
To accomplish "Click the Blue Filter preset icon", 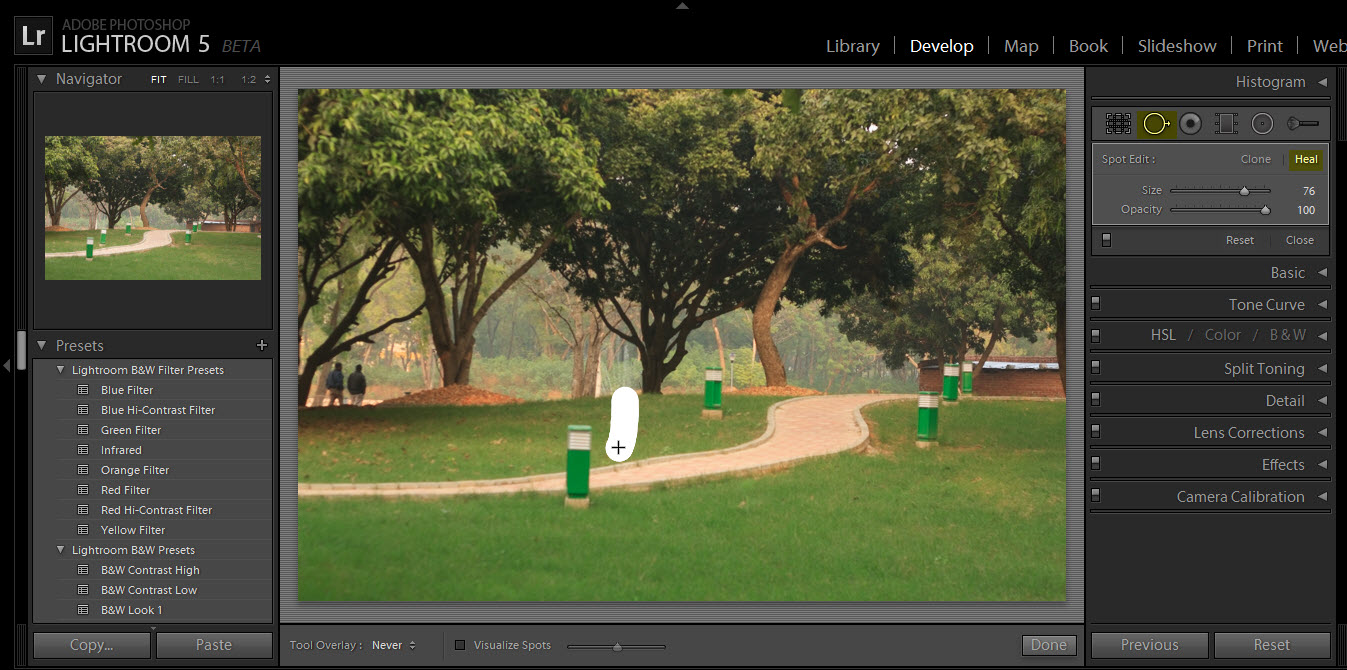I will pyautogui.click(x=84, y=390).
